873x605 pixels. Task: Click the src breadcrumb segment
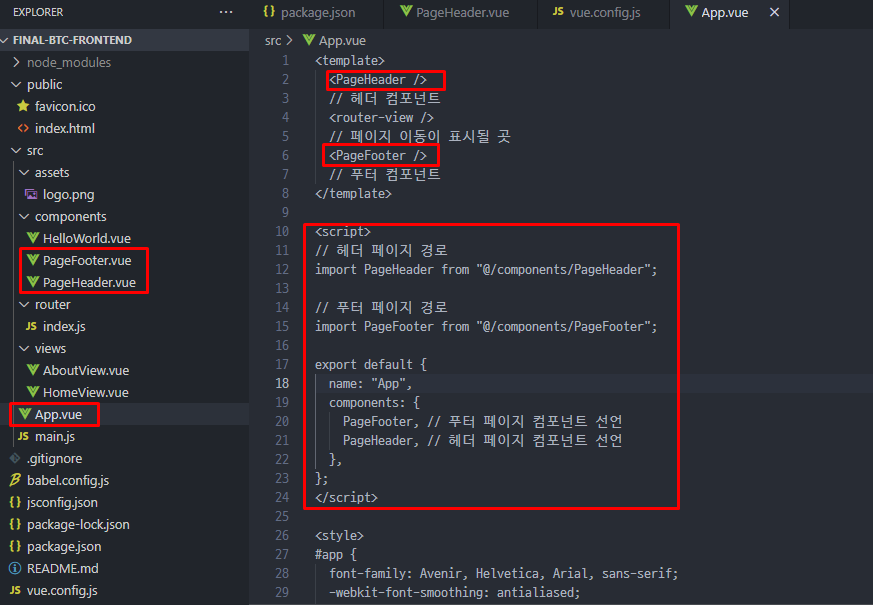tap(273, 41)
